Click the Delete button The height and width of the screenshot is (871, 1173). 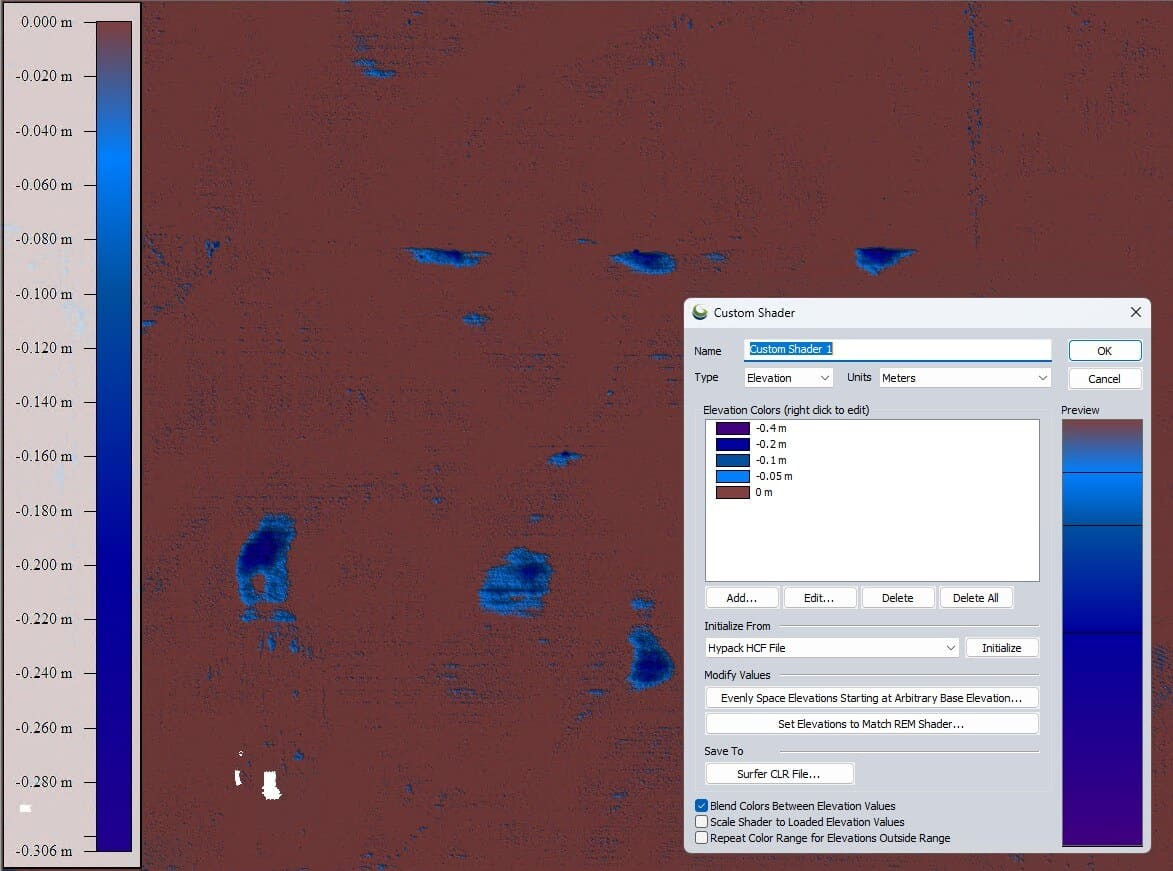(x=897, y=598)
